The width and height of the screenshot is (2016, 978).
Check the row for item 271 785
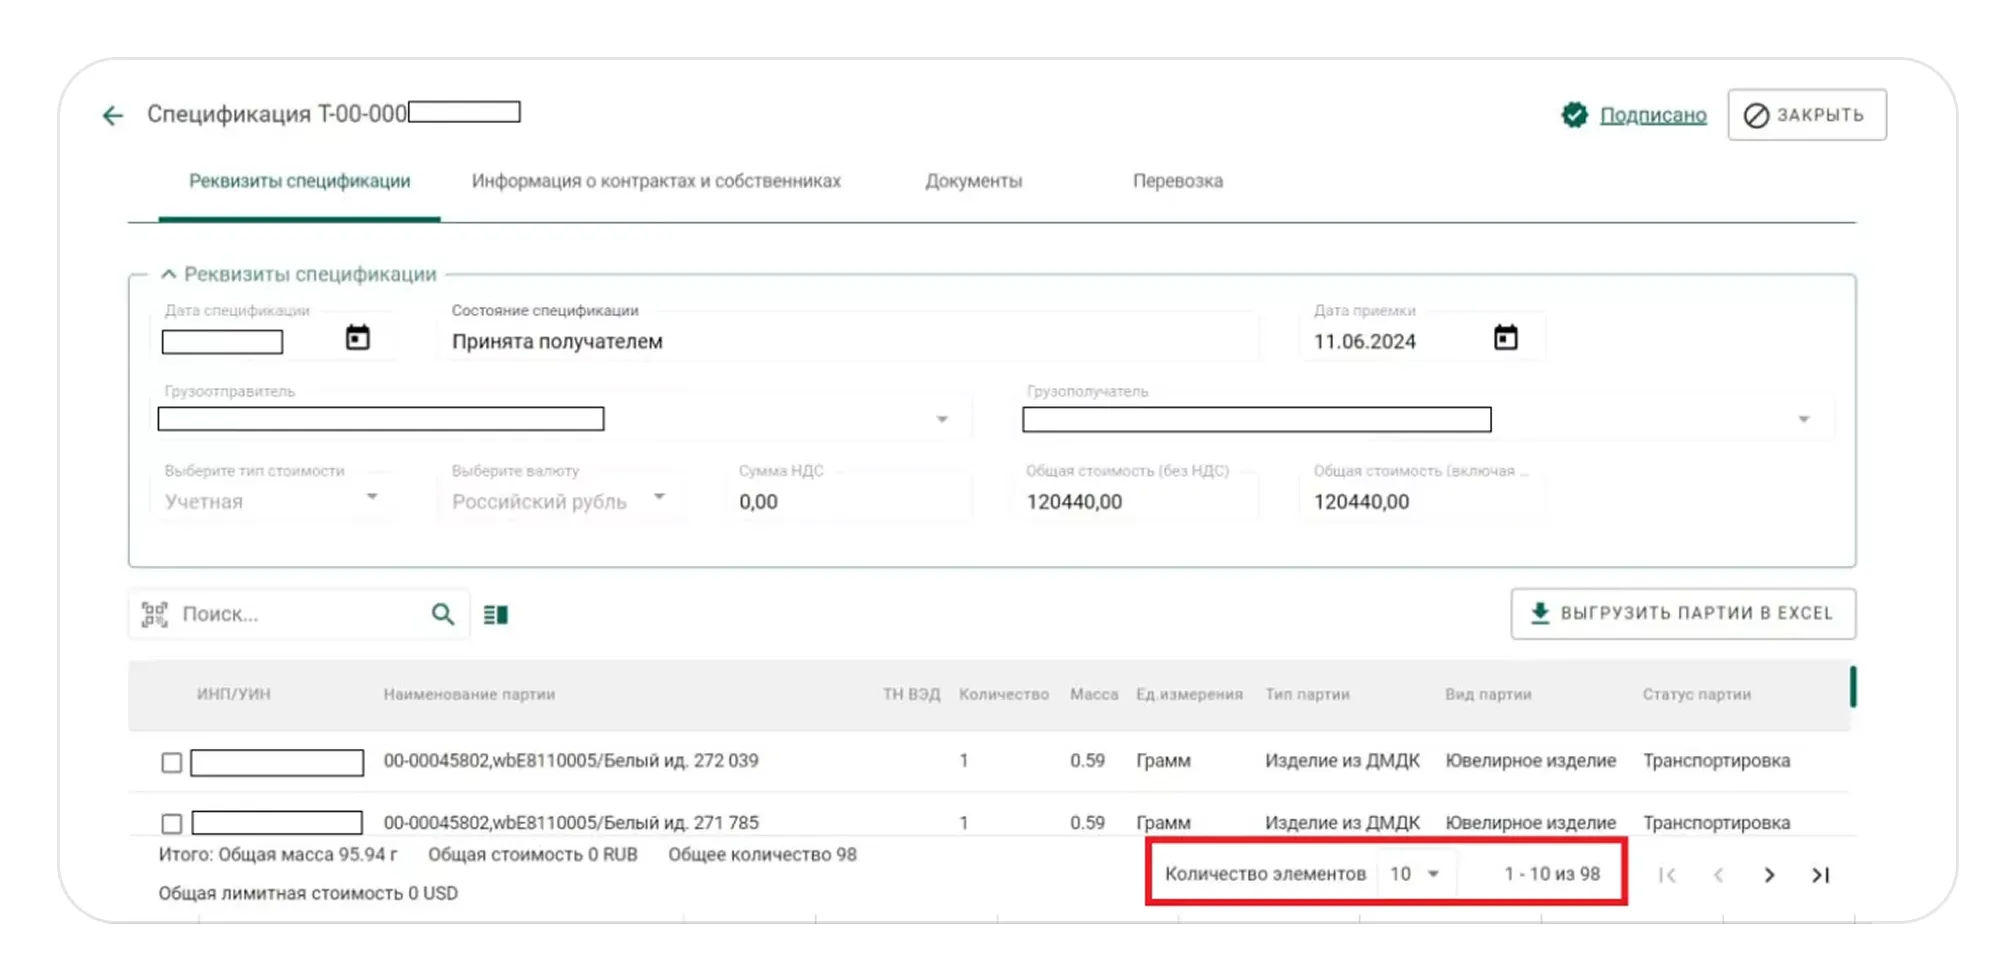click(172, 823)
